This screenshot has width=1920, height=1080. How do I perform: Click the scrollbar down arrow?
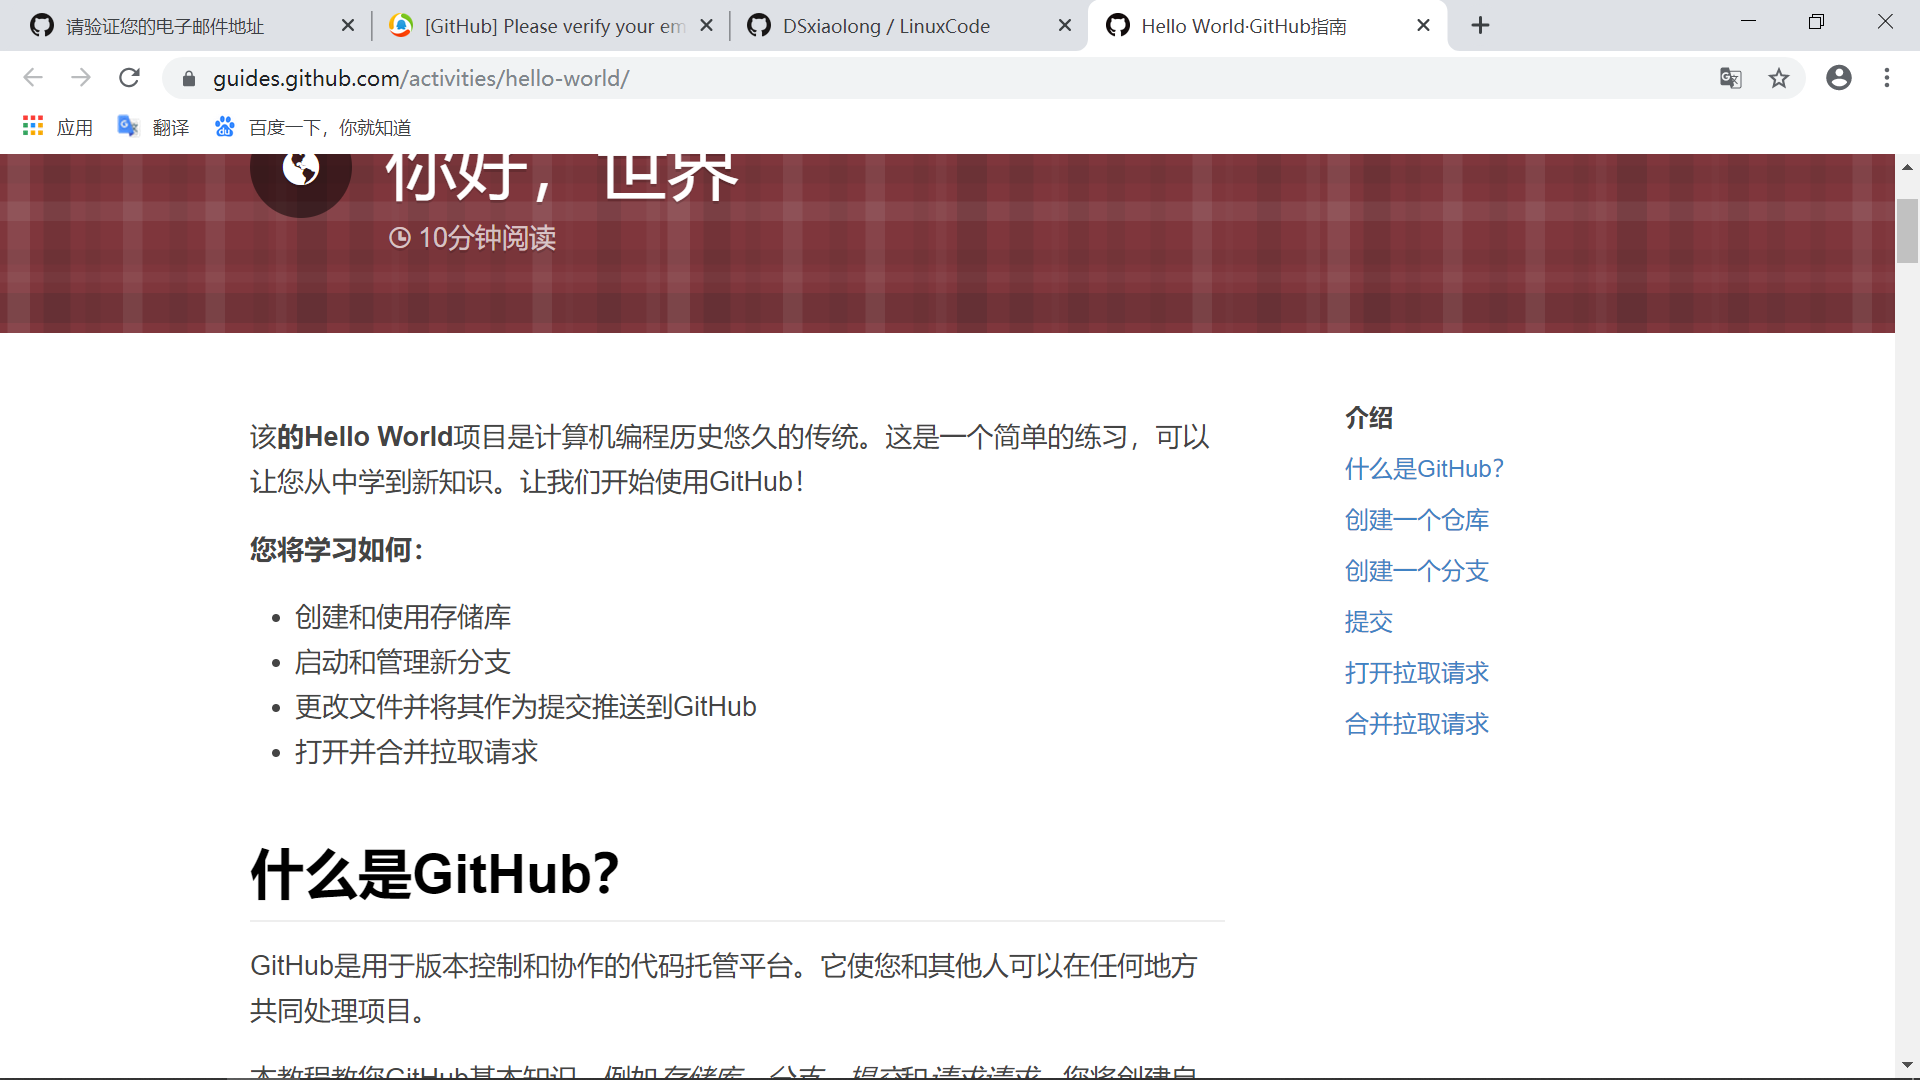pos(1907,1065)
